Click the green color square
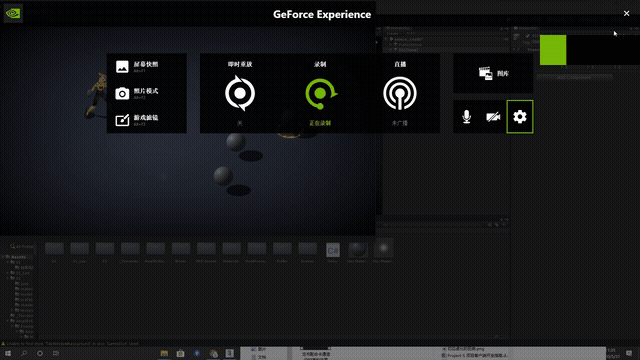The height and width of the screenshot is (360, 640). pos(553,50)
